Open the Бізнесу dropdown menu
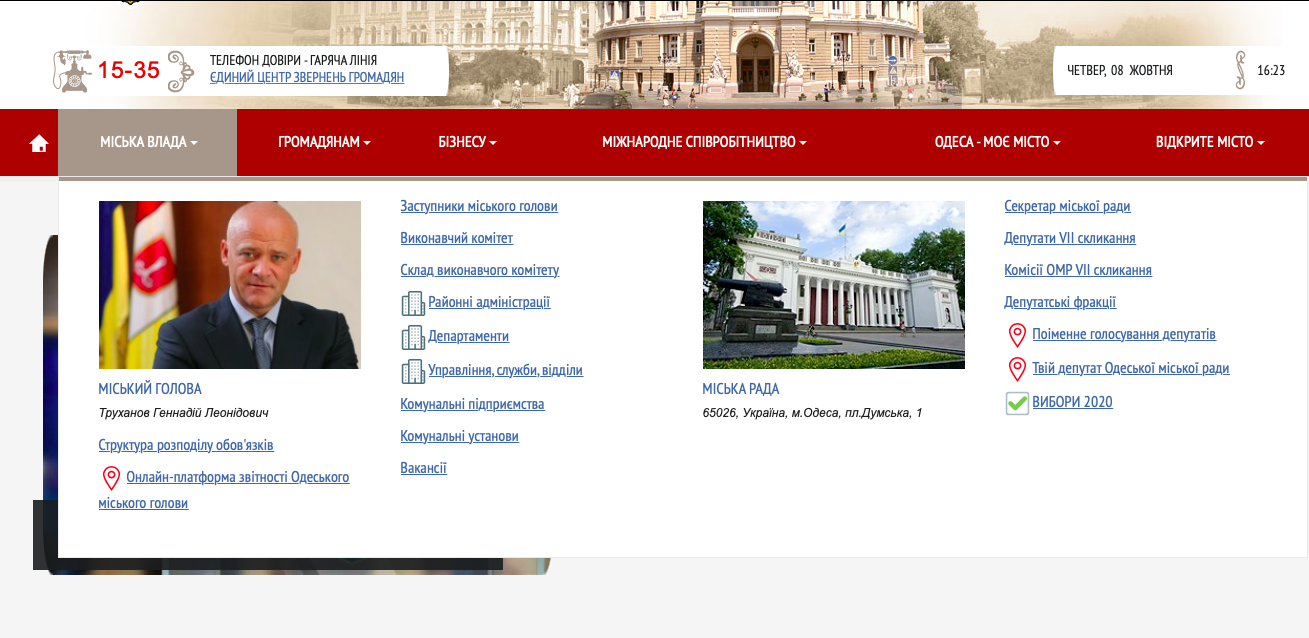The width and height of the screenshot is (1309, 638). [x=467, y=143]
